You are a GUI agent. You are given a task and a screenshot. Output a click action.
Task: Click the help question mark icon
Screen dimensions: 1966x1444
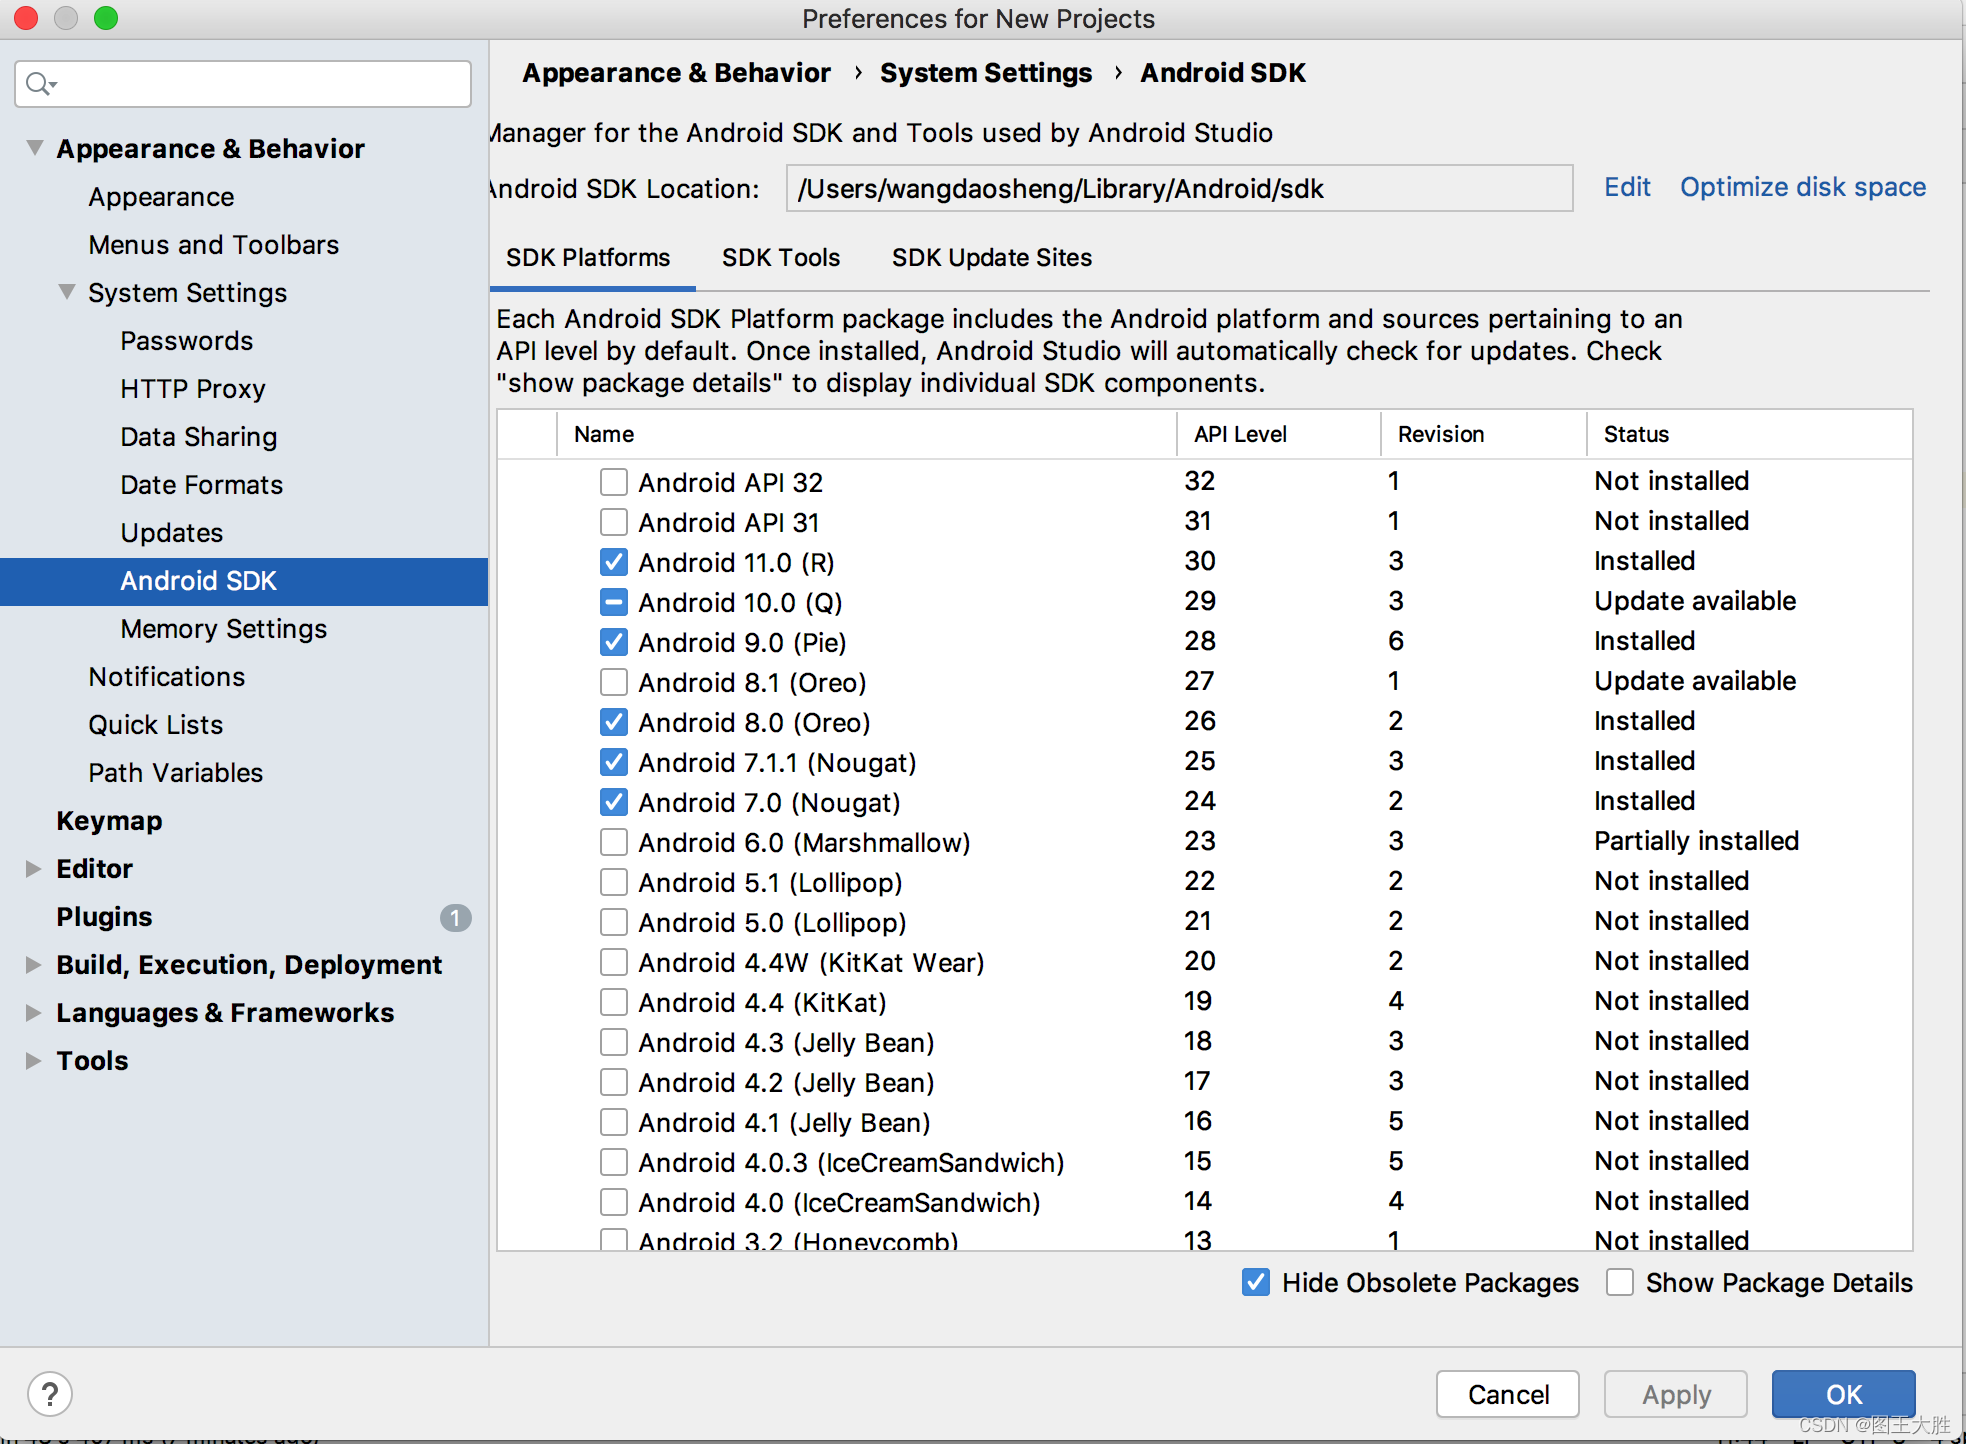pos(49,1393)
